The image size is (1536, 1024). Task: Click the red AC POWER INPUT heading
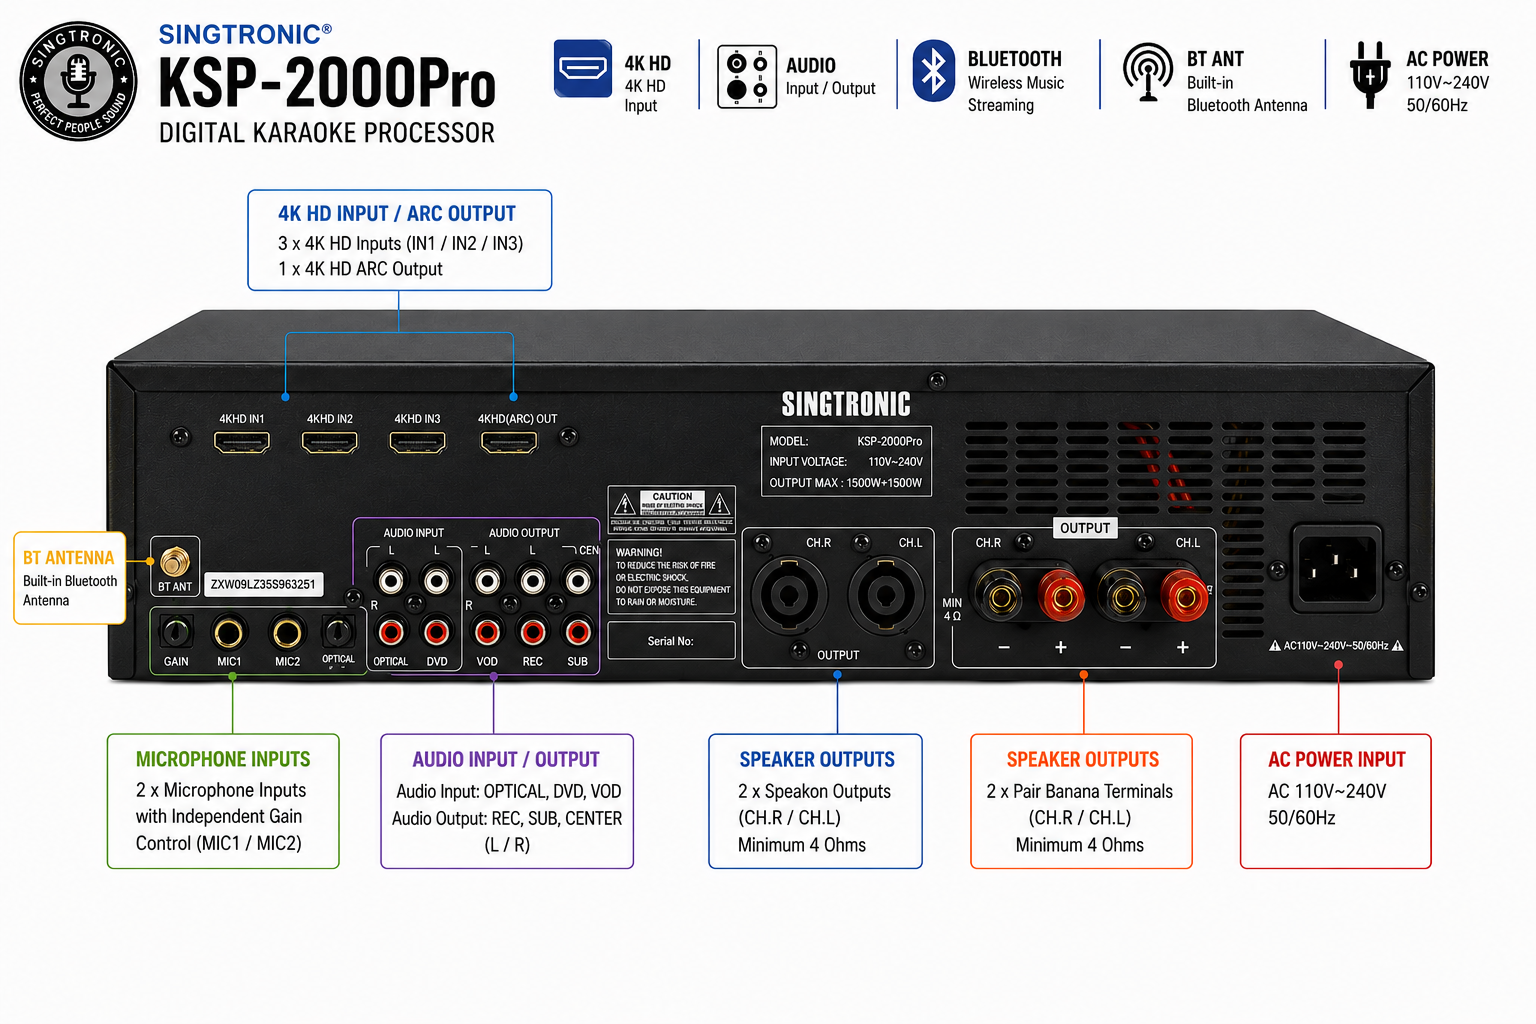(x=1336, y=760)
